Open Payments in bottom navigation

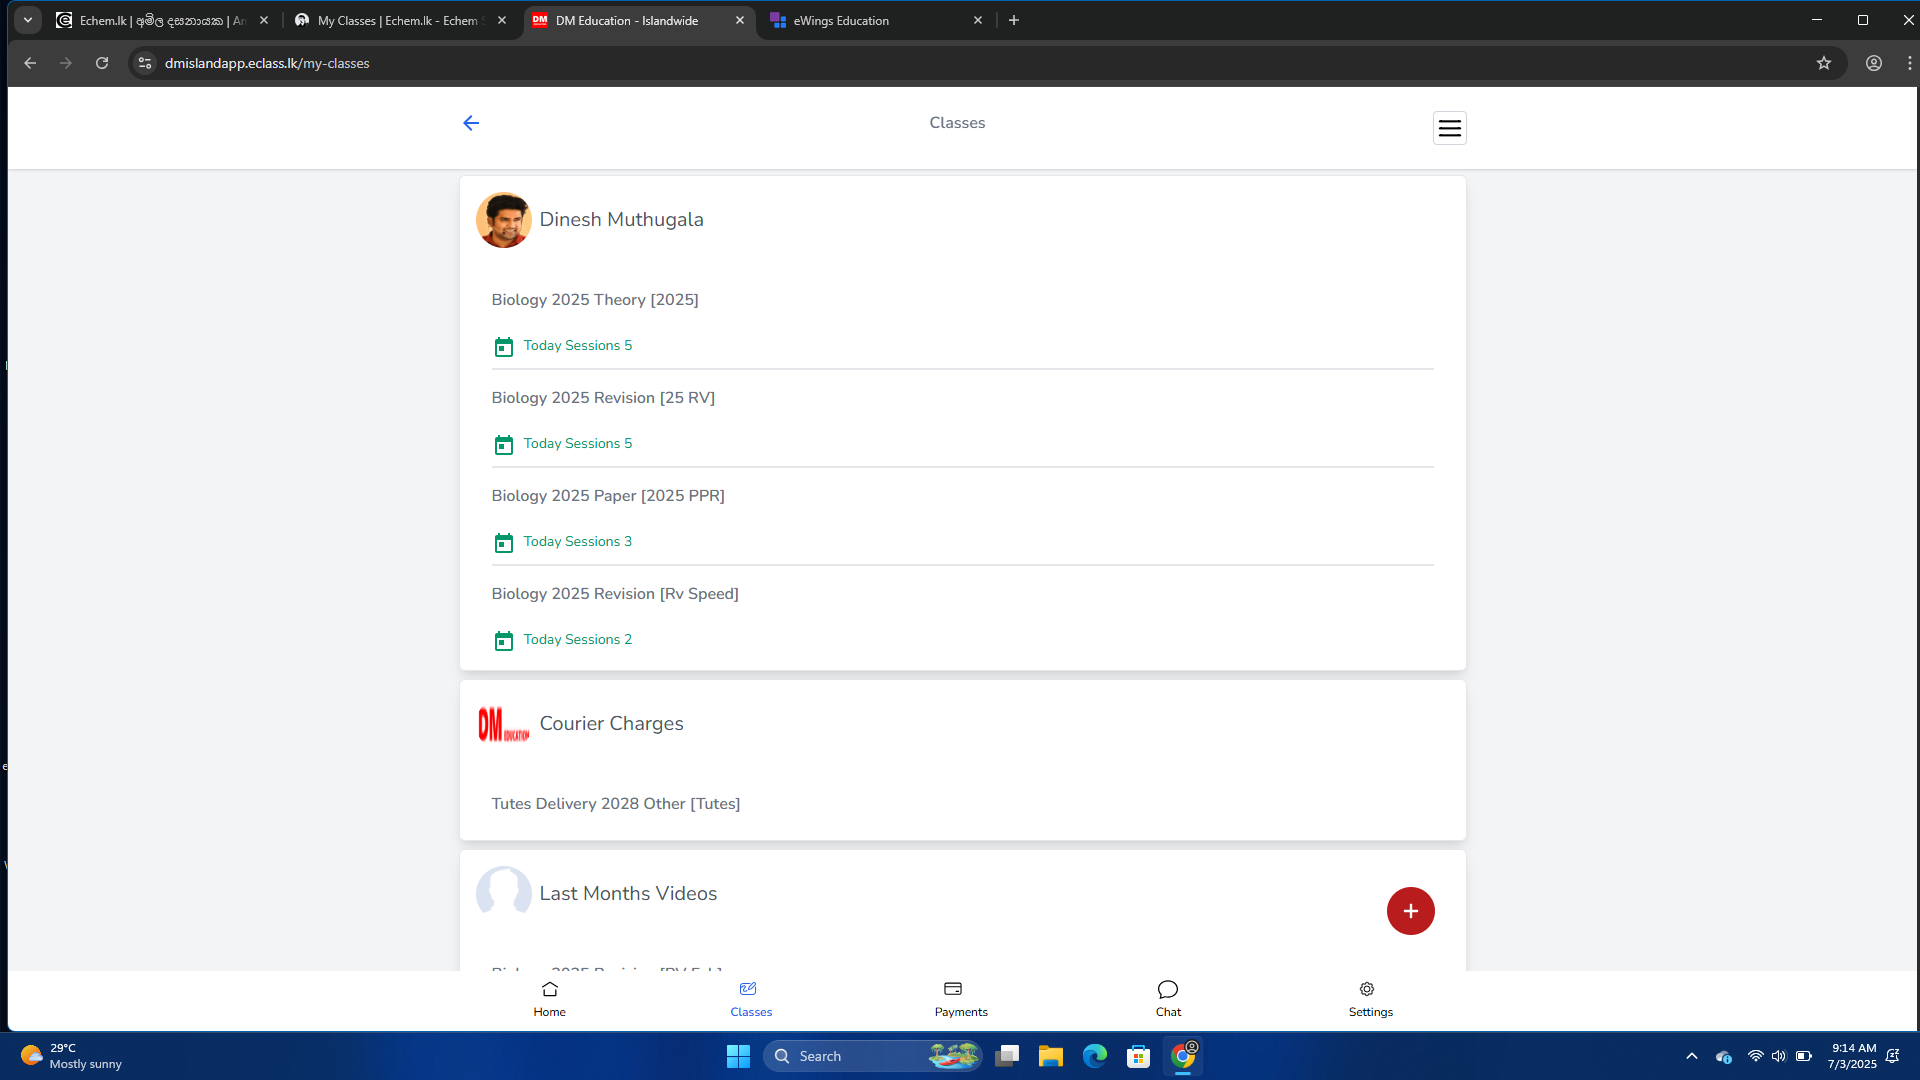[x=961, y=999]
